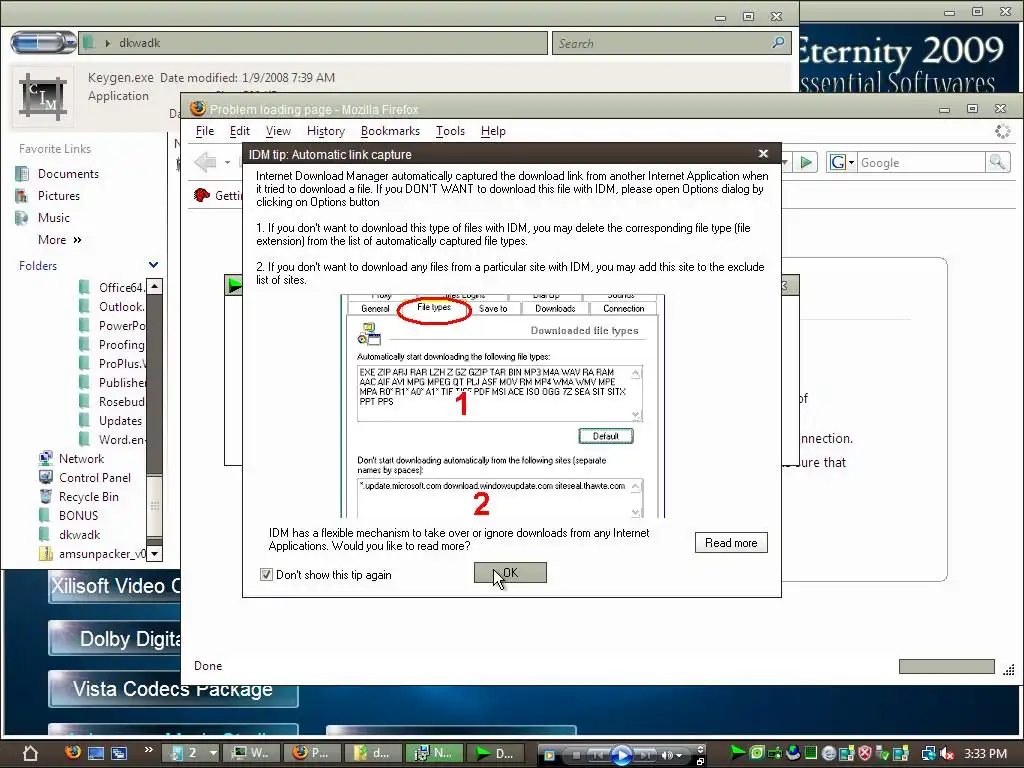Open the grouped taskbar button labeled 2

pyautogui.click(x=191, y=753)
